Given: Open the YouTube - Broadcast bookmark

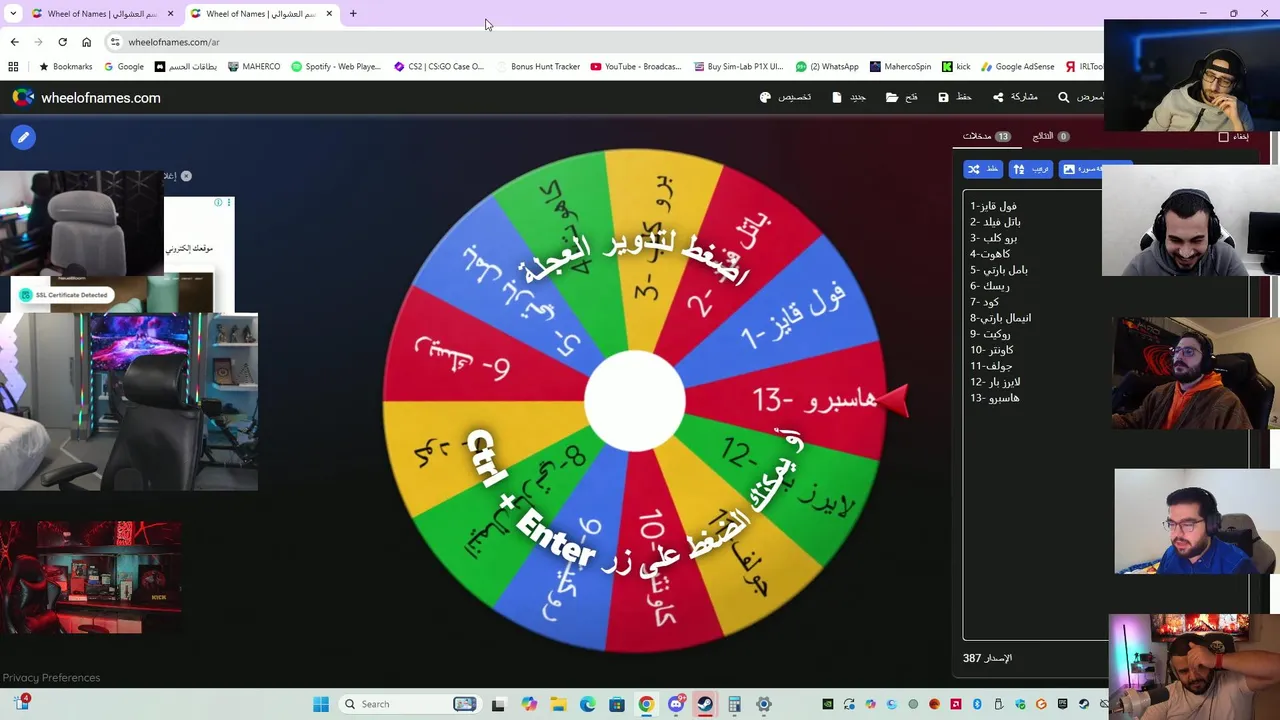Looking at the screenshot, I should (636, 67).
